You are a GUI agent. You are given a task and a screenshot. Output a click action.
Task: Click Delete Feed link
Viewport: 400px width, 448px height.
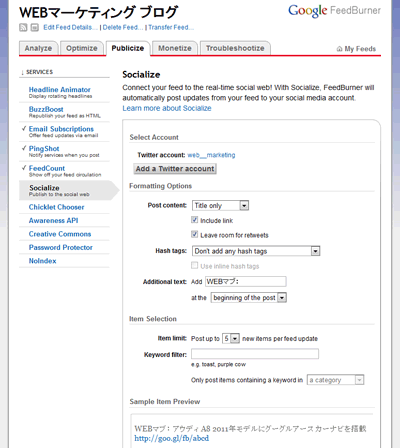(123, 27)
